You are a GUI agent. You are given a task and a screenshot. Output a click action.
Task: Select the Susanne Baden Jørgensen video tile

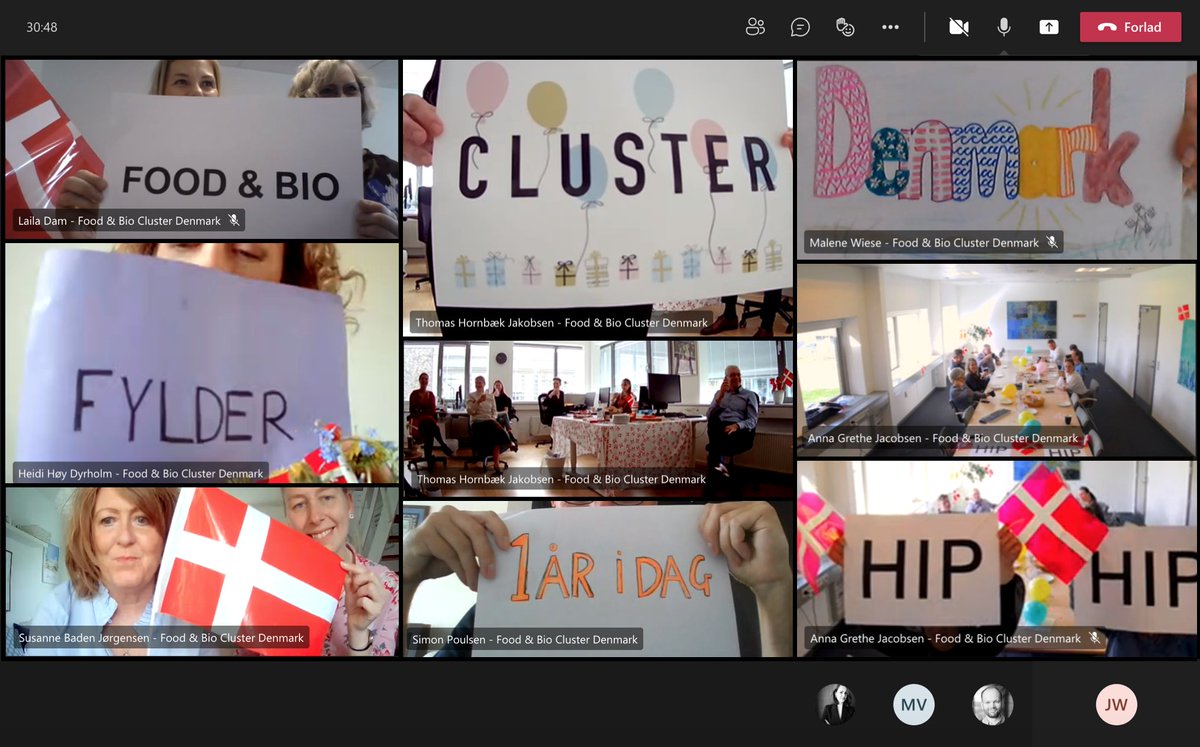pyautogui.click(x=202, y=571)
